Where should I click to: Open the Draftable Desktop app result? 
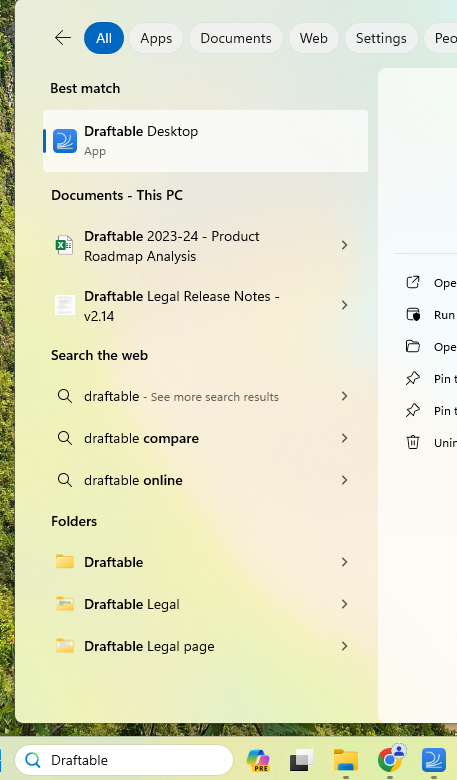(x=205, y=141)
